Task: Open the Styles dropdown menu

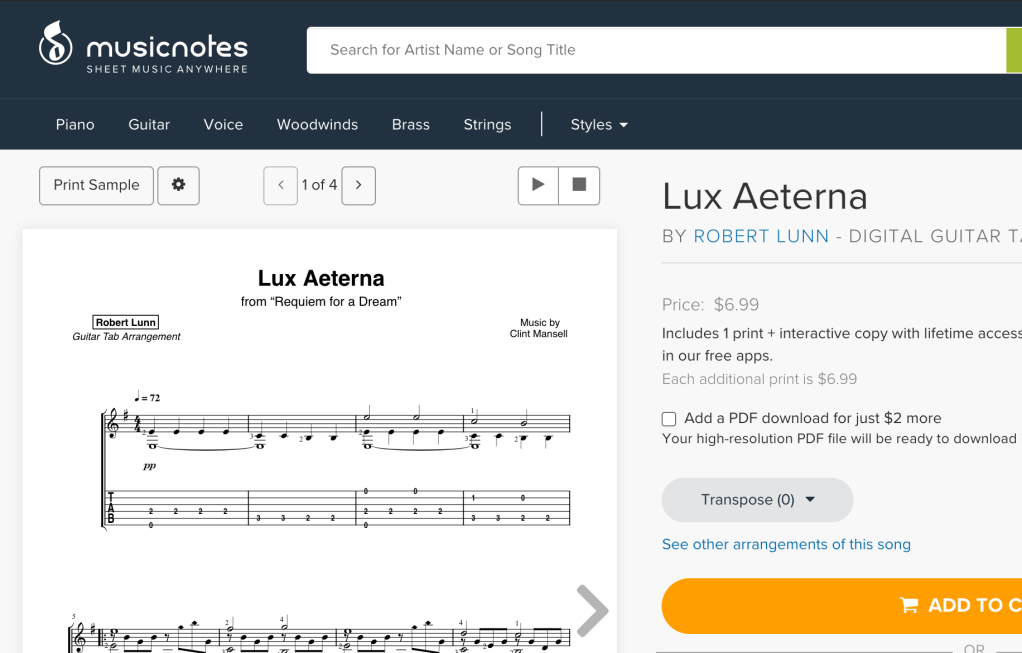Action: [599, 125]
